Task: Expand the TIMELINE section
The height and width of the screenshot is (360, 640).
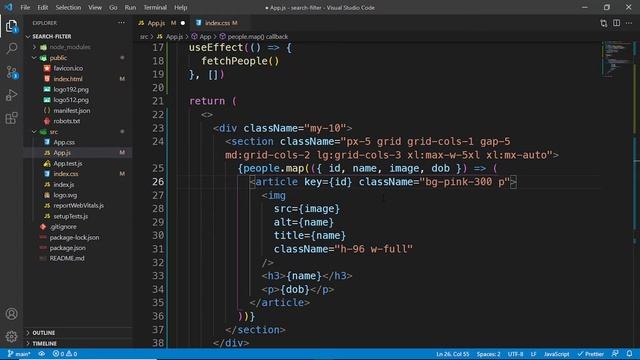Action: [x=44, y=344]
